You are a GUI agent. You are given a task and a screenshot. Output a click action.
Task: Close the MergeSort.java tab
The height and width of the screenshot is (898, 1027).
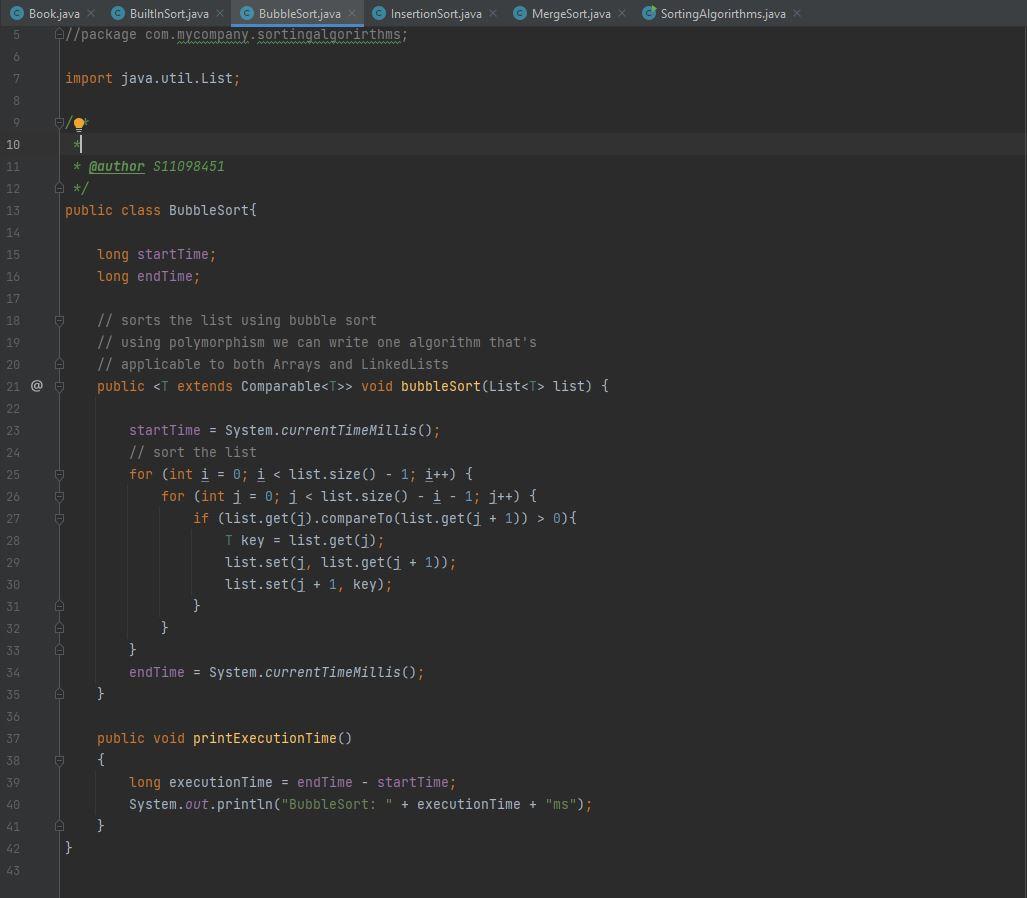tap(622, 13)
